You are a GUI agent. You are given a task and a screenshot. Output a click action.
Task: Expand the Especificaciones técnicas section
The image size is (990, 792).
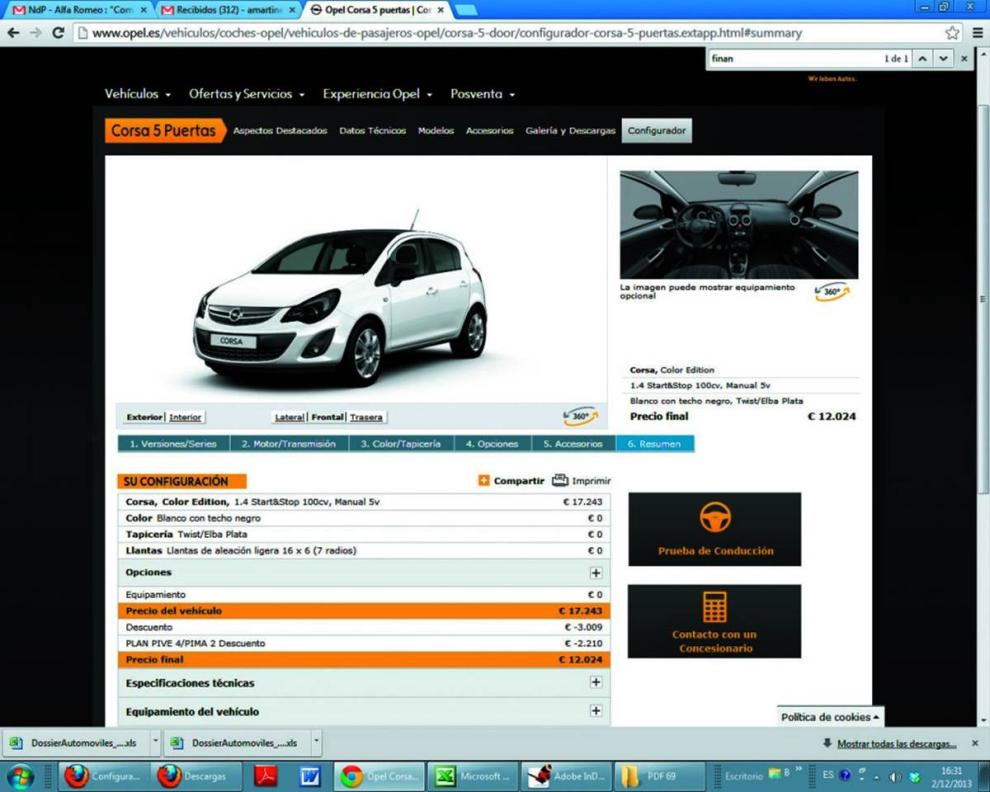[595, 682]
